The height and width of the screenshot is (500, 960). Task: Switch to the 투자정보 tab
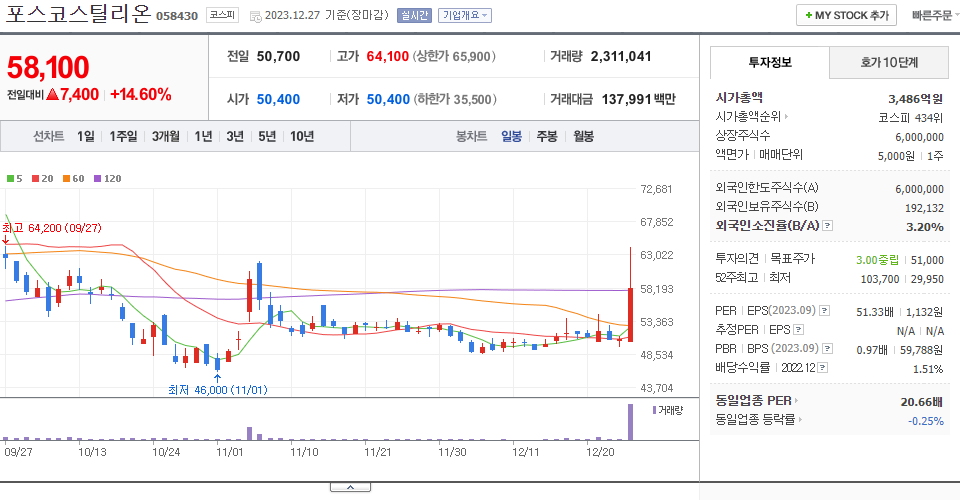pyautogui.click(x=770, y=62)
